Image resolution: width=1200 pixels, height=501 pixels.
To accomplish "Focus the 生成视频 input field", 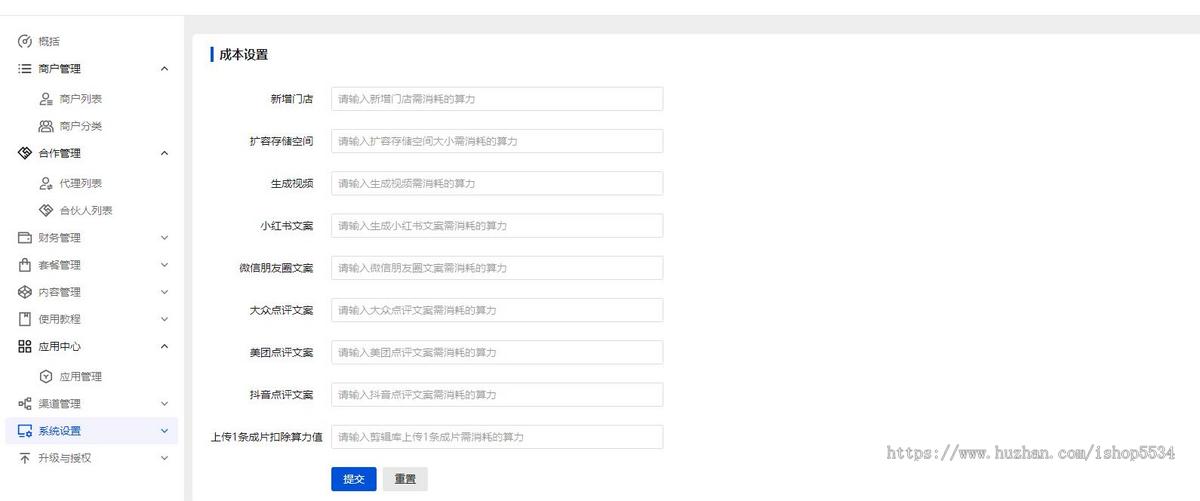I will [497, 183].
